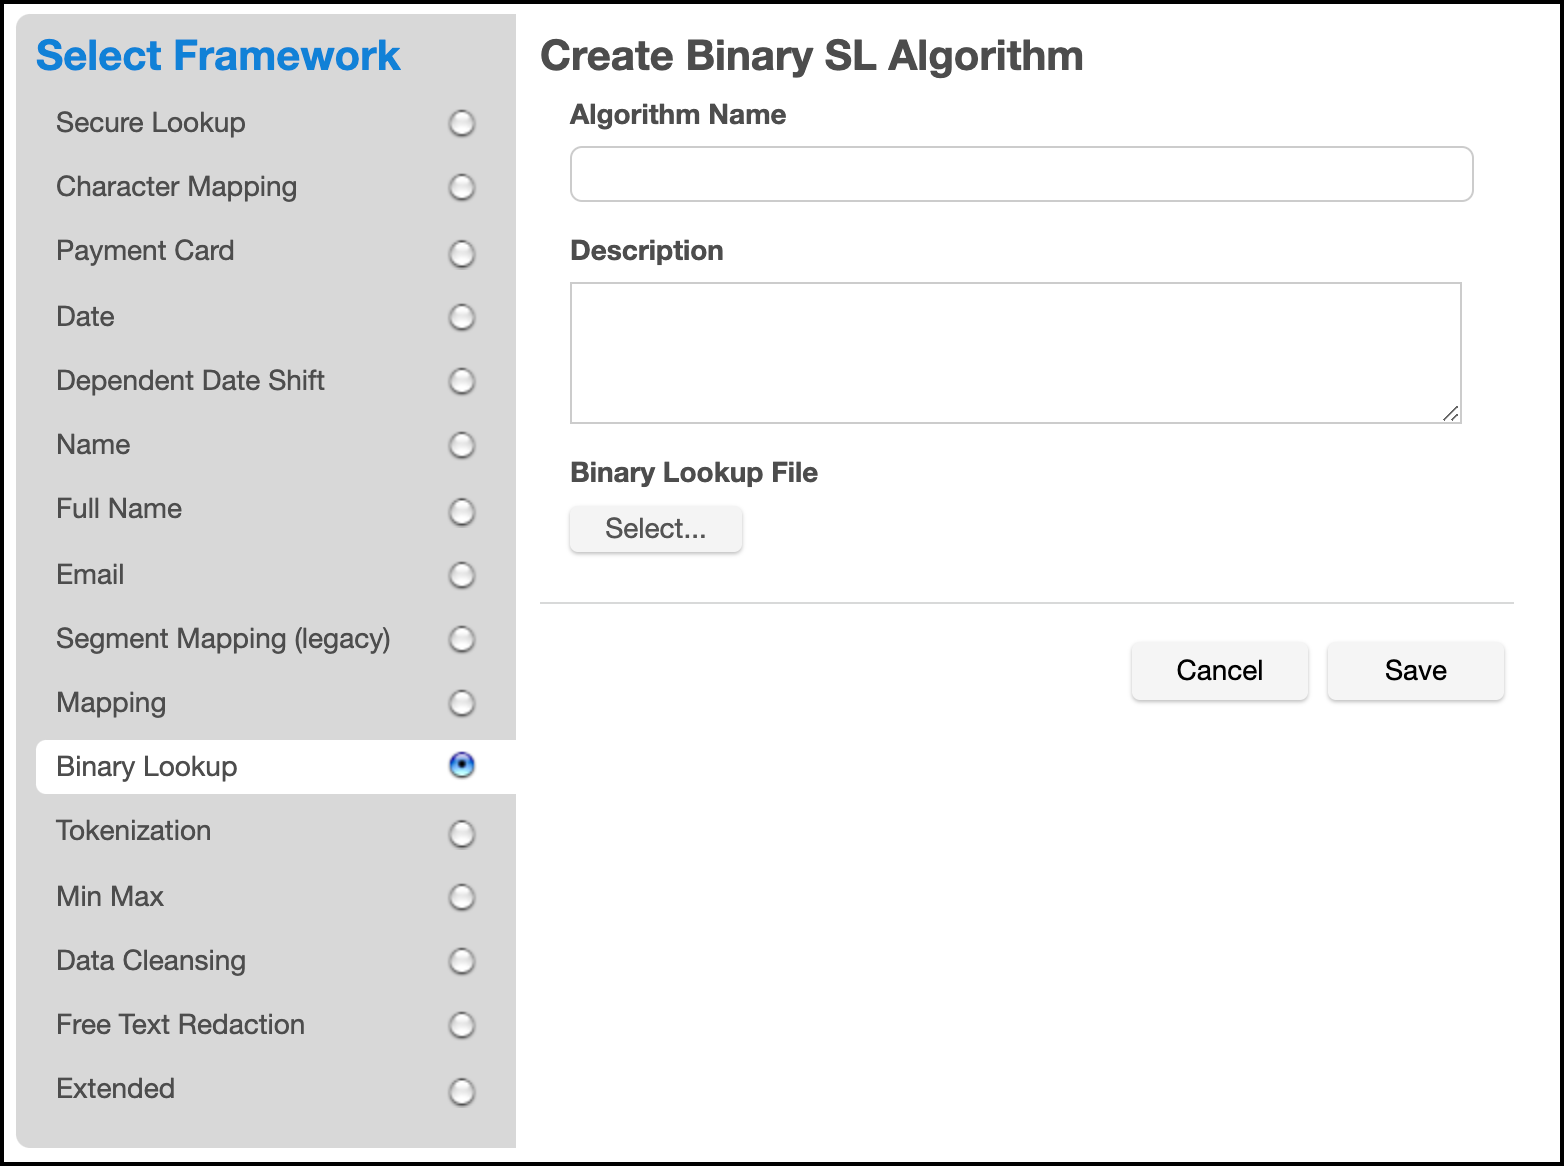This screenshot has width=1564, height=1166.
Task: Select the Data Cleansing radio button
Action: (461, 962)
